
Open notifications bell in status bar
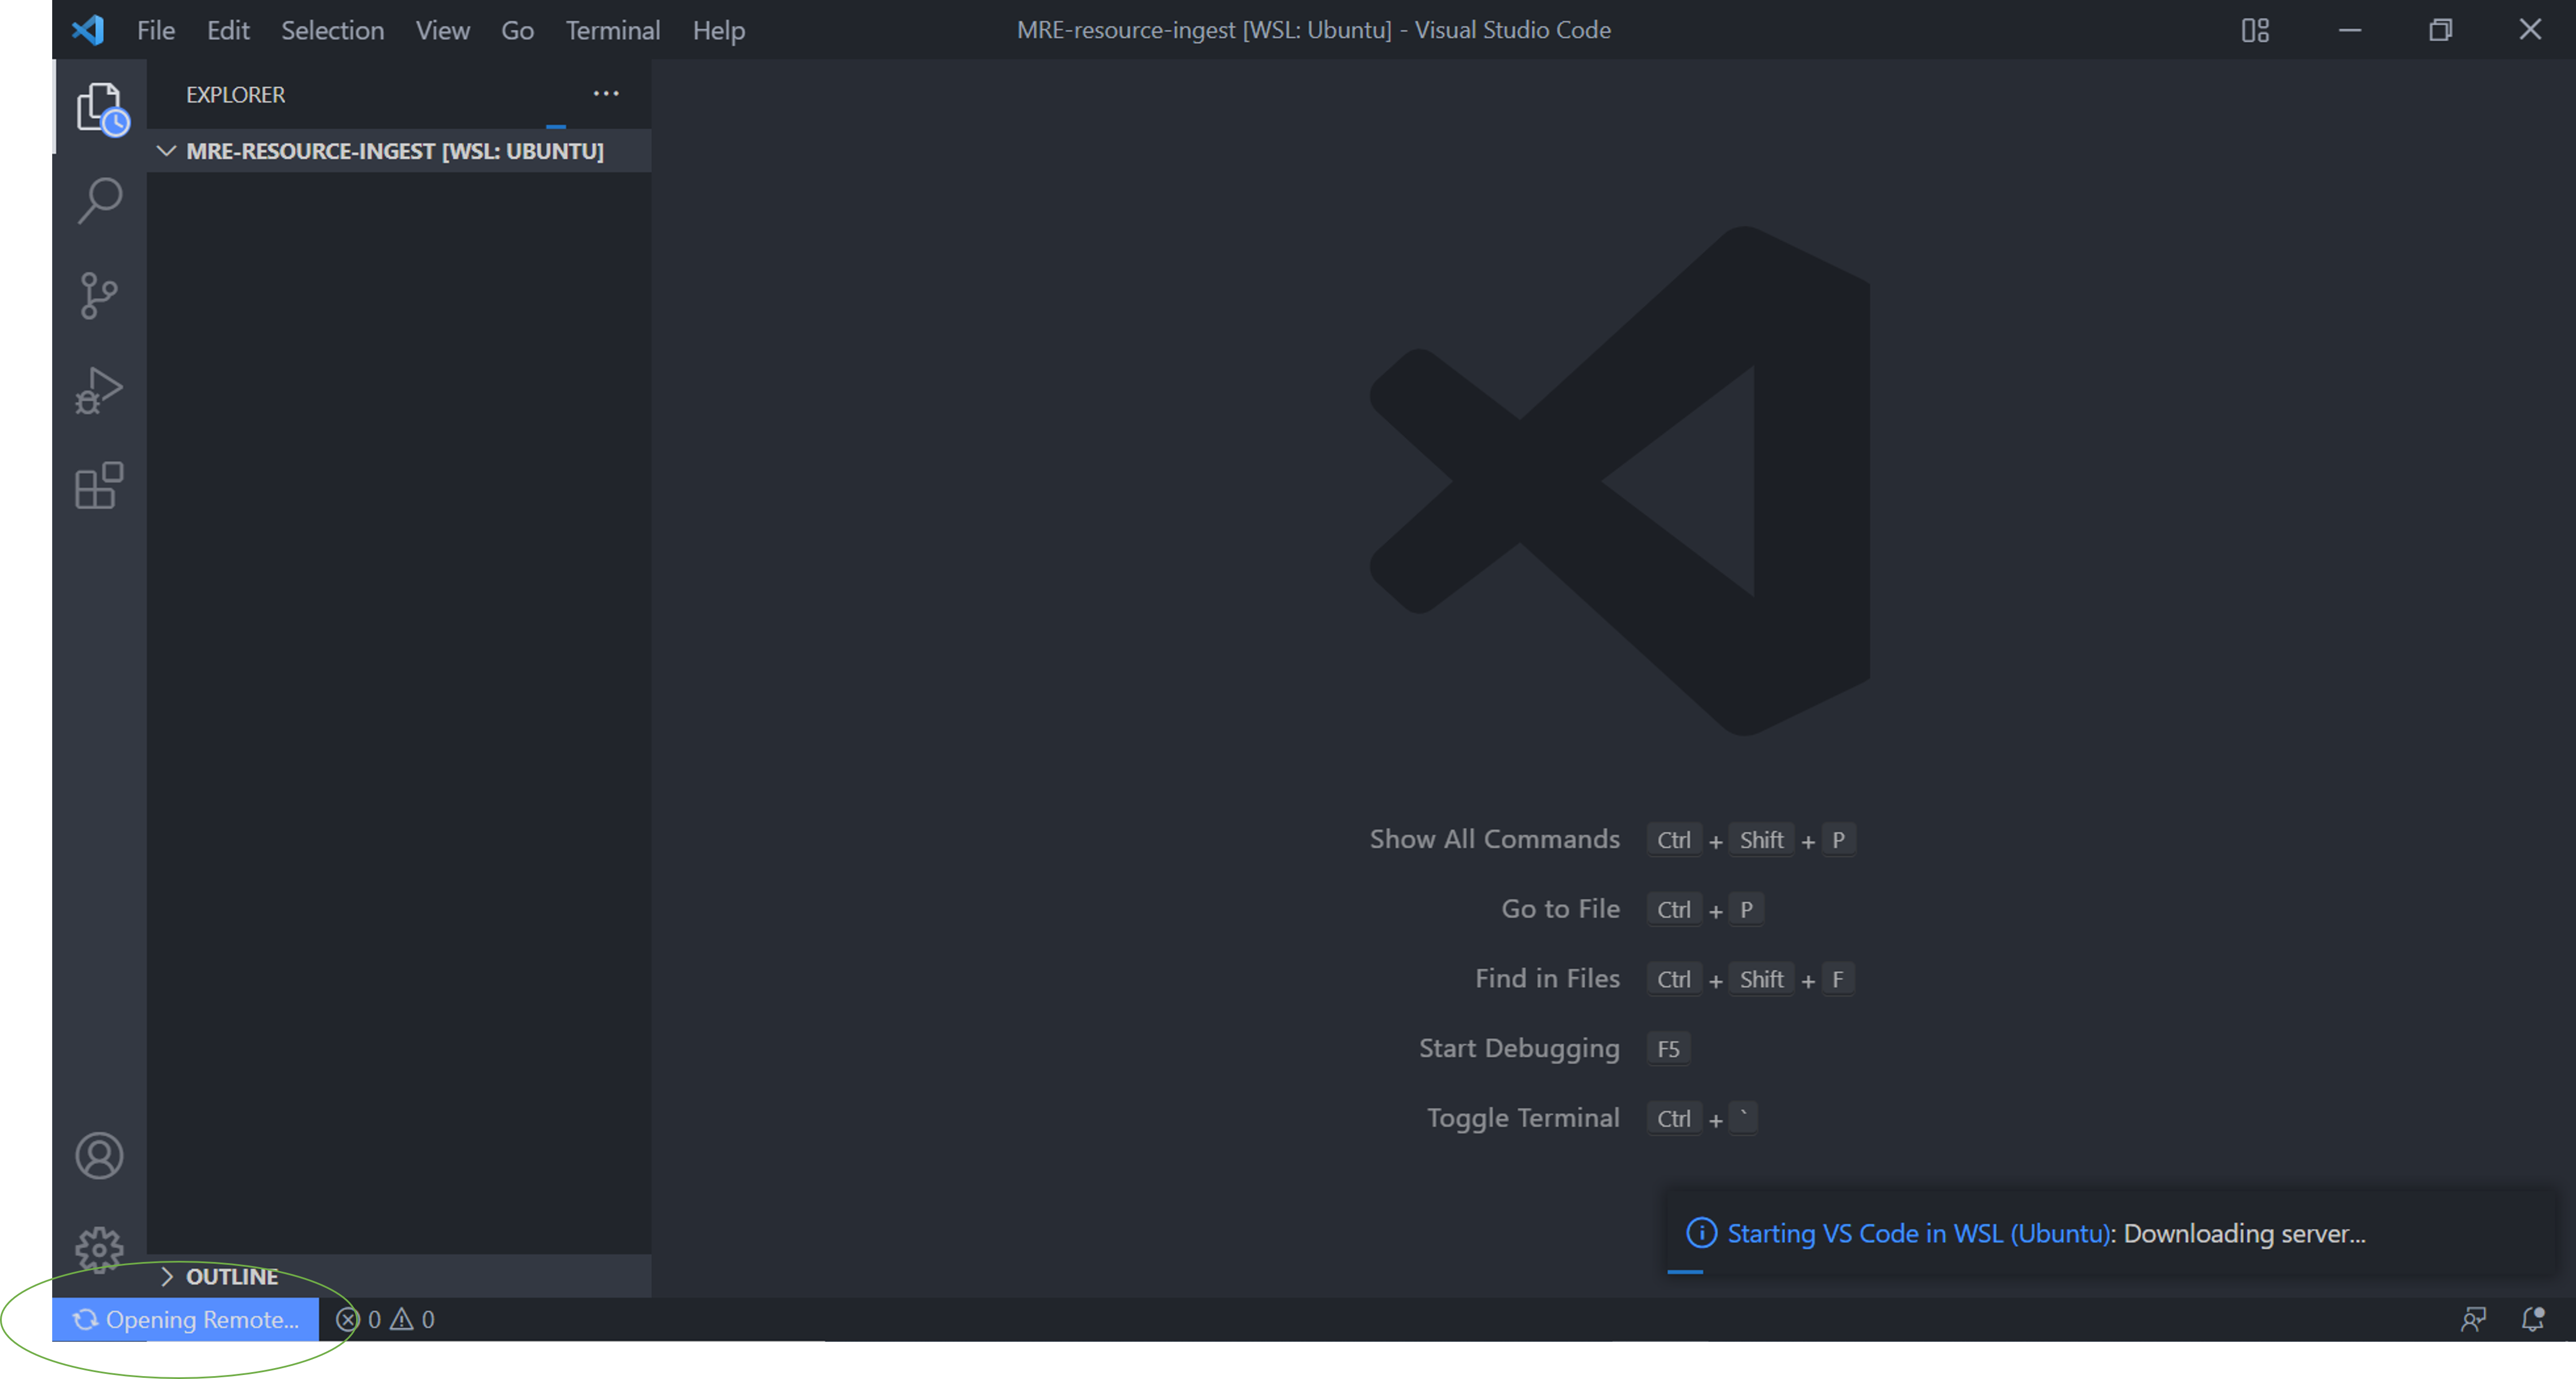pos(2533,1320)
